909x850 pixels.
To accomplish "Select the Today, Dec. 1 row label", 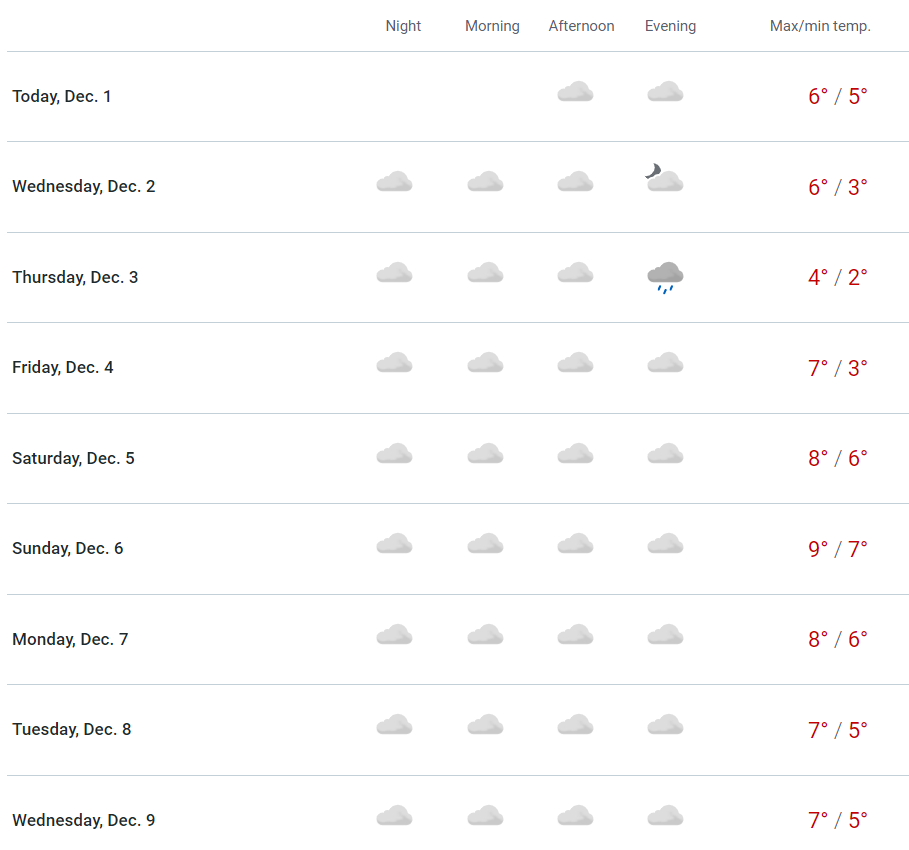I will click(x=62, y=96).
